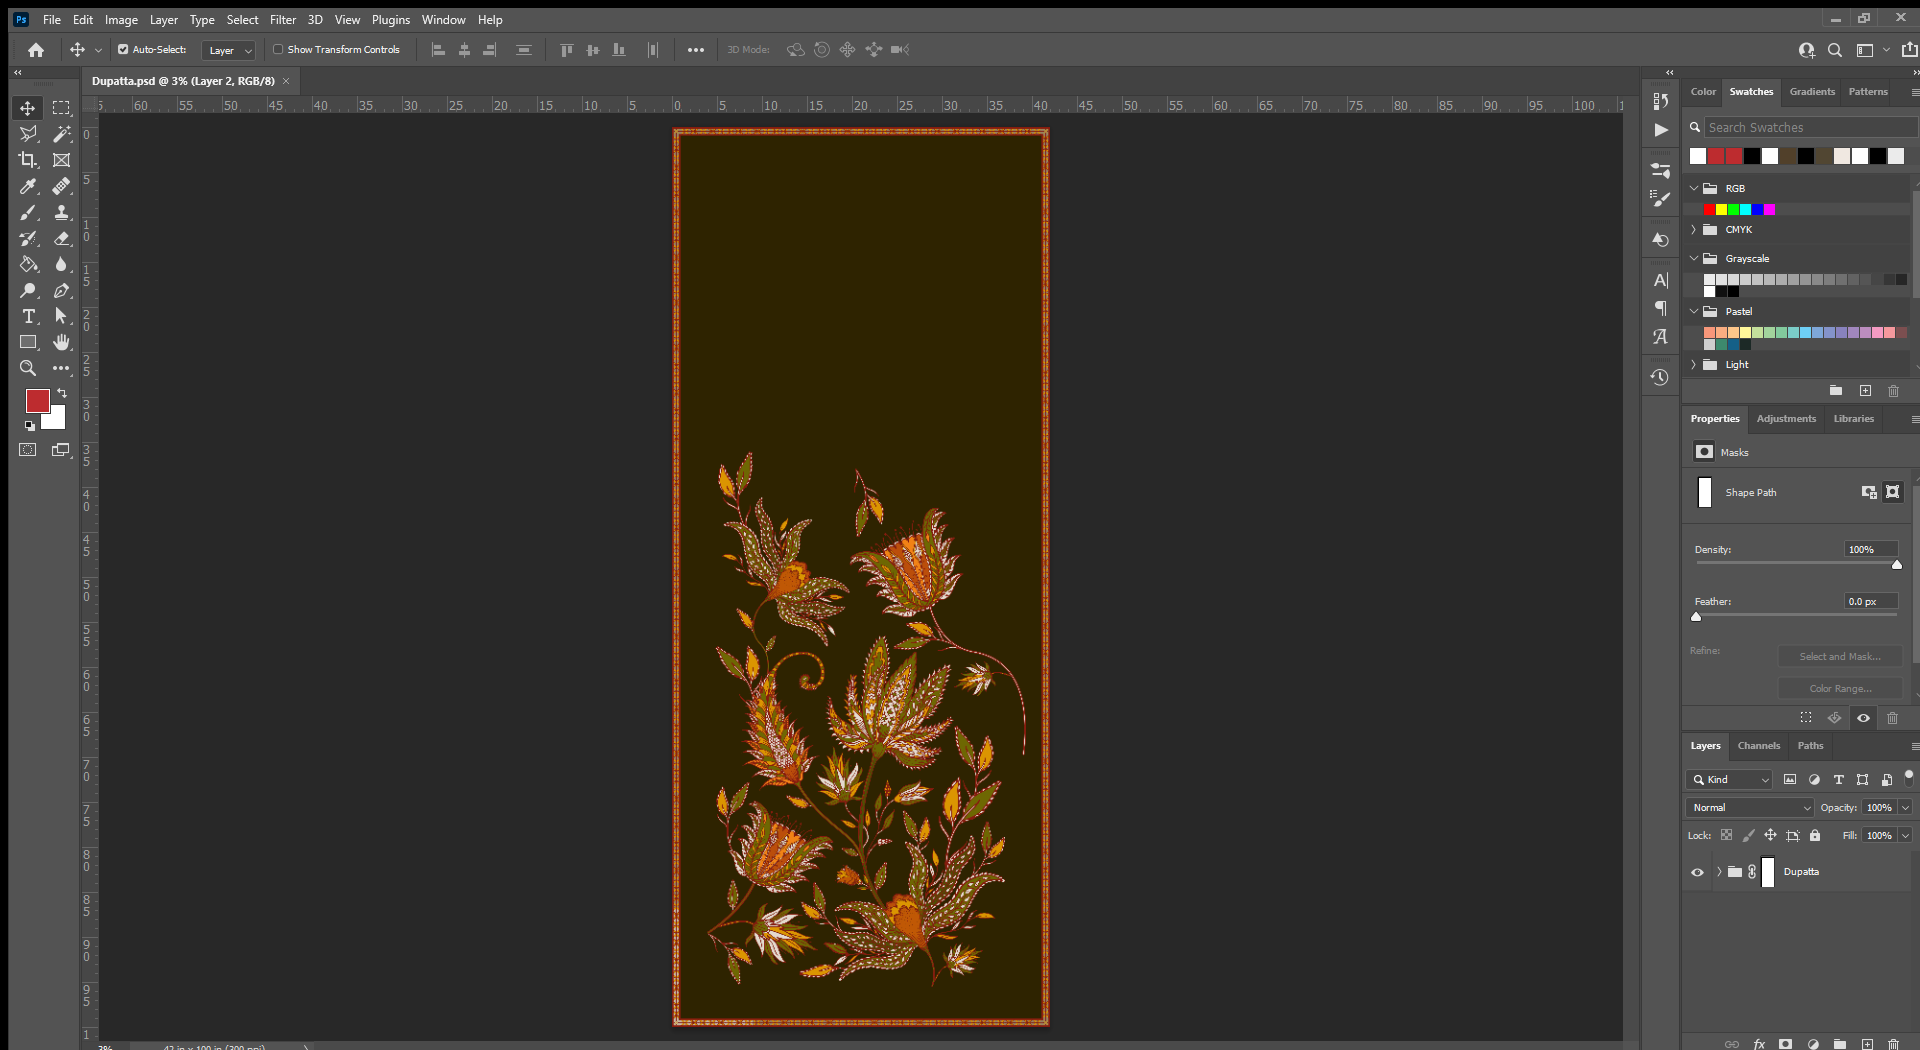Select the Paint Bucket tool

click(x=28, y=264)
